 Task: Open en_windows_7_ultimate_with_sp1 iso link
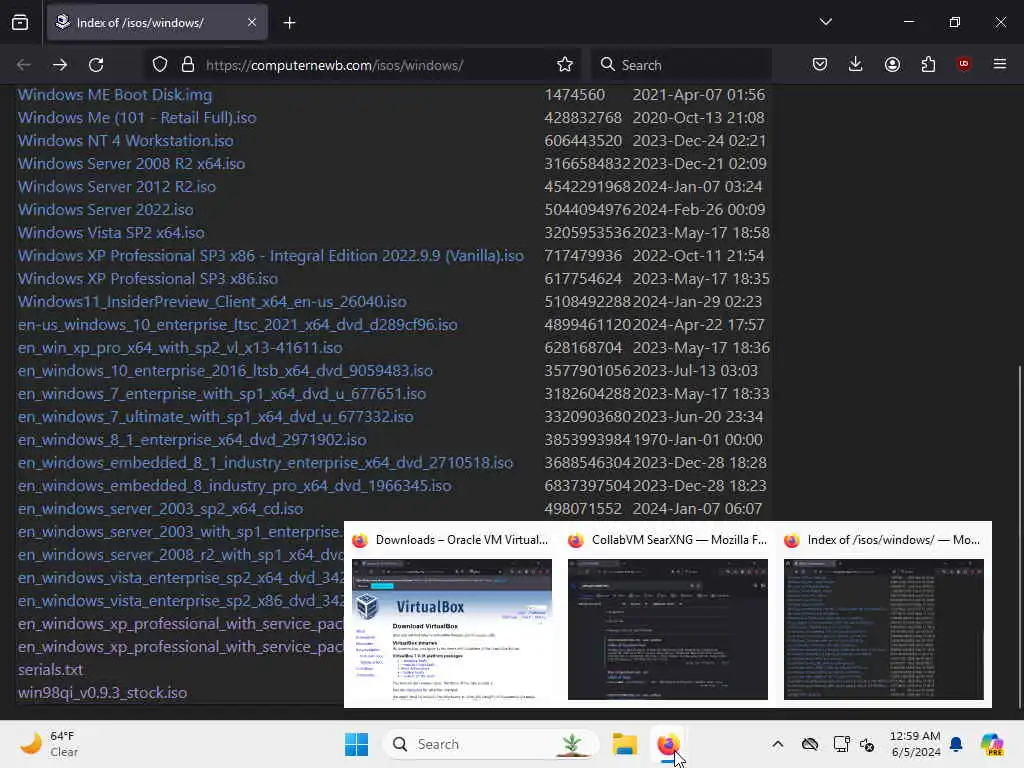pyautogui.click(x=216, y=417)
